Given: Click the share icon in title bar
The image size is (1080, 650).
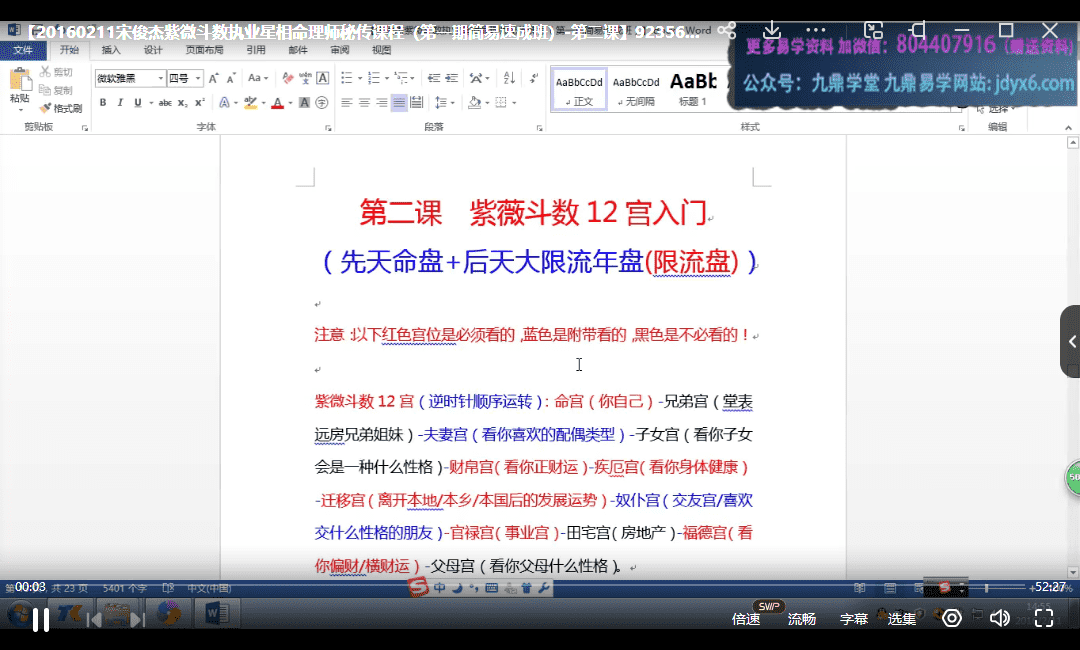Looking at the screenshot, I should (727, 31).
